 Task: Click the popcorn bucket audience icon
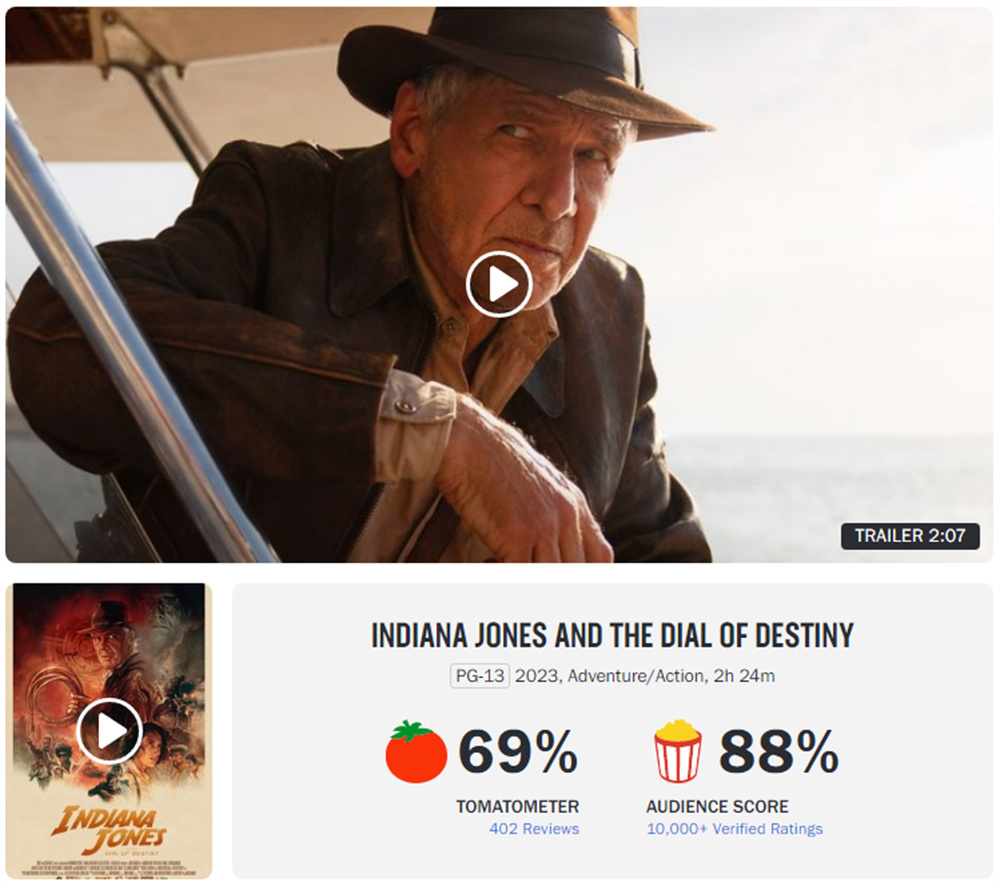tap(678, 751)
